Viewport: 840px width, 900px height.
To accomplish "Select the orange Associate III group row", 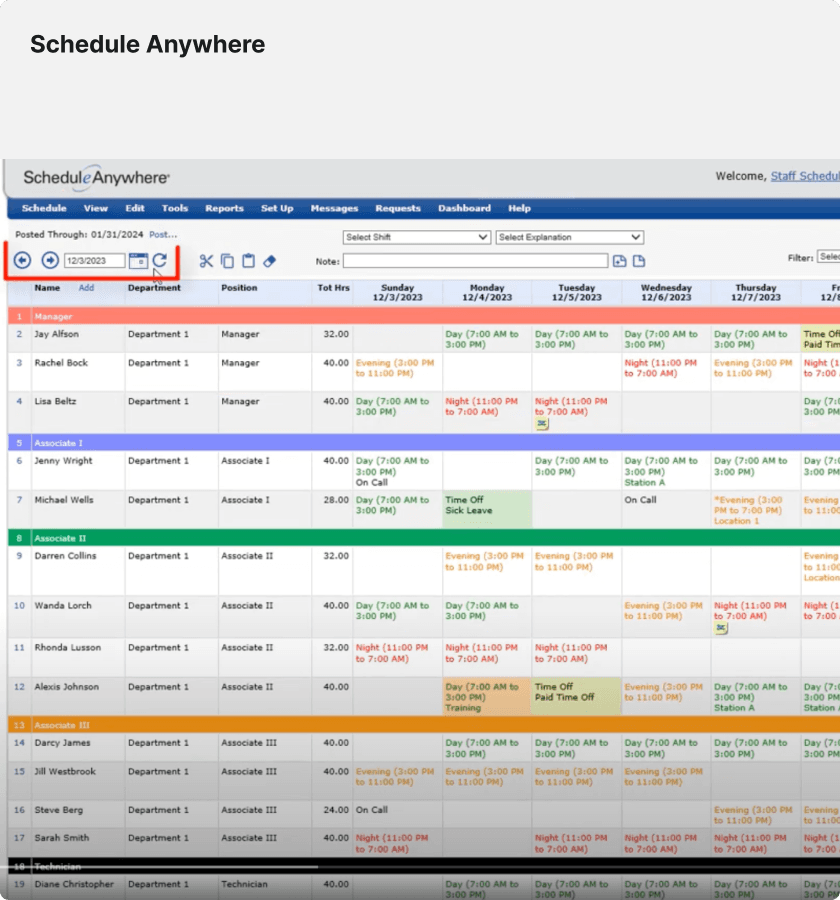I will [424, 725].
